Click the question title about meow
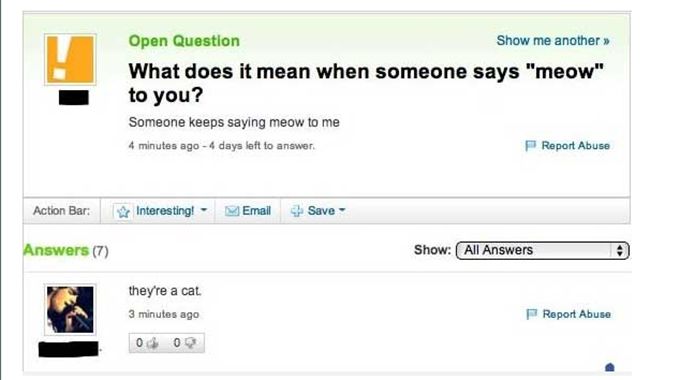Viewport: 680px width, 380px height. (366, 83)
